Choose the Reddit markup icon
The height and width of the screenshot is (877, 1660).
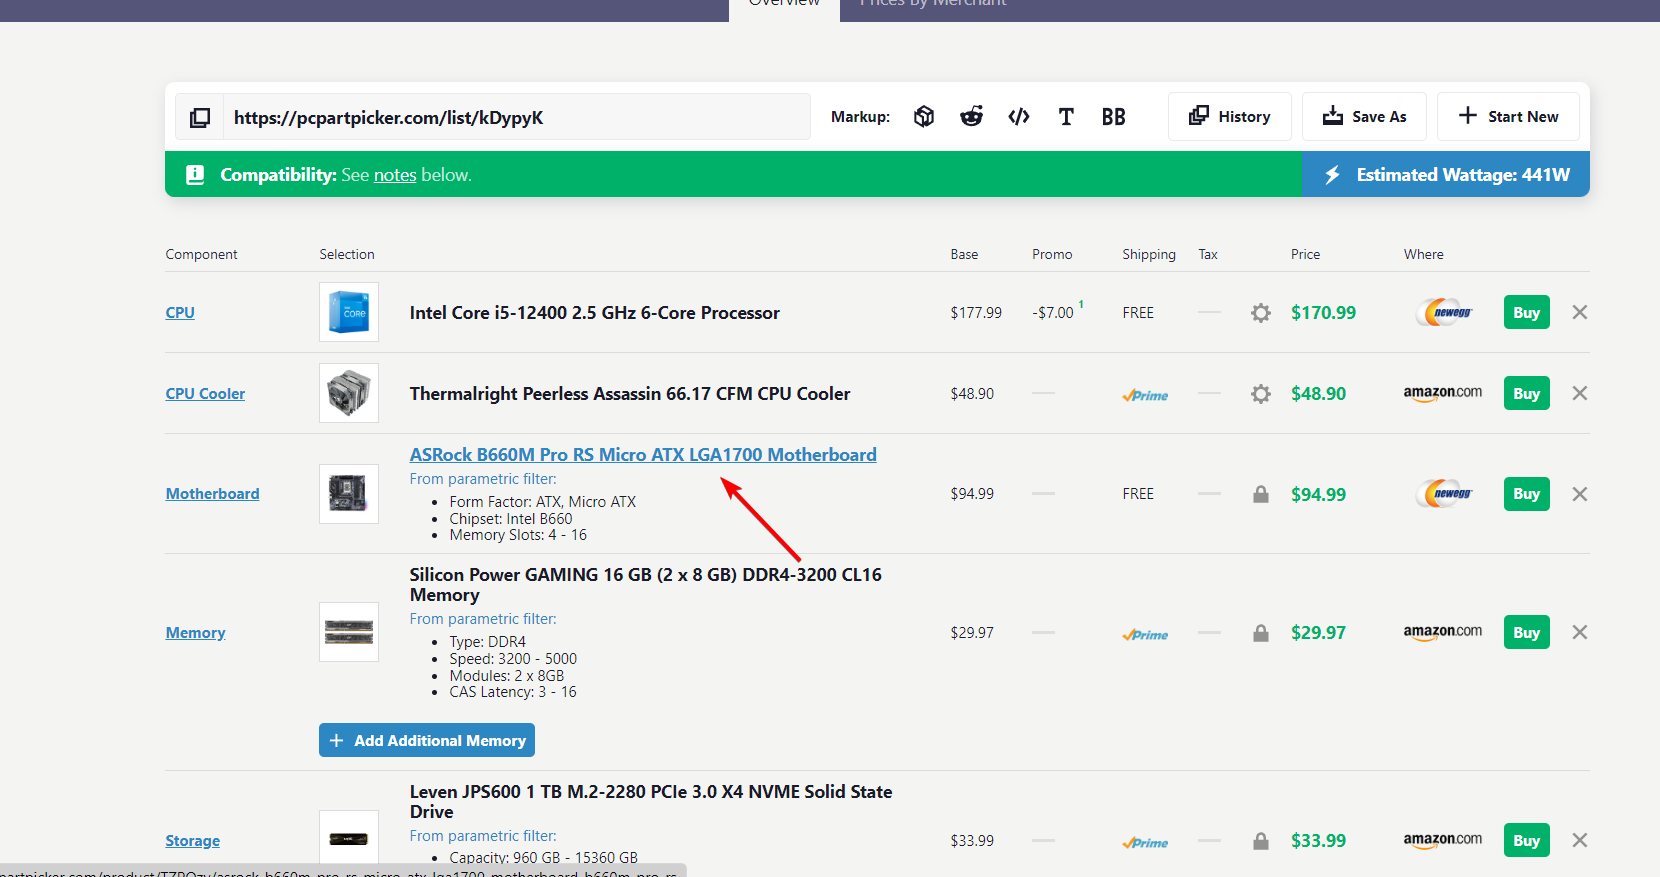coord(971,117)
